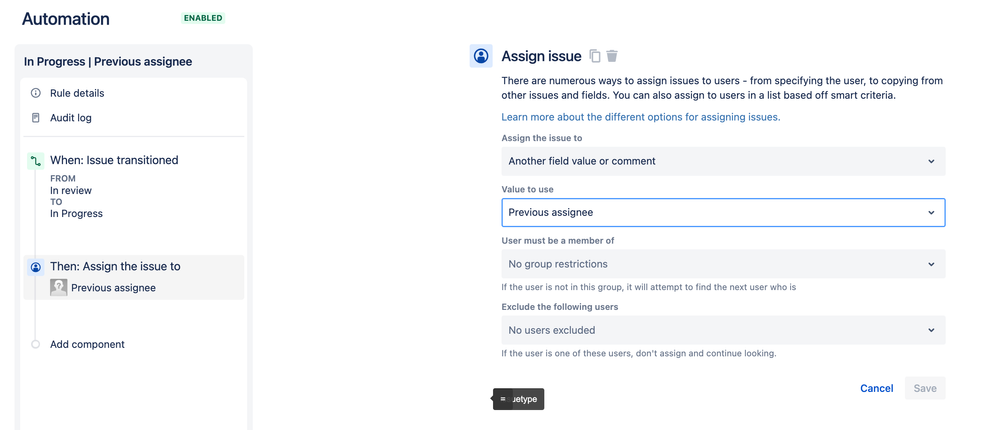Expand the 'Value to use' dropdown
The height and width of the screenshot is (430, 999).
pos(723,213)
